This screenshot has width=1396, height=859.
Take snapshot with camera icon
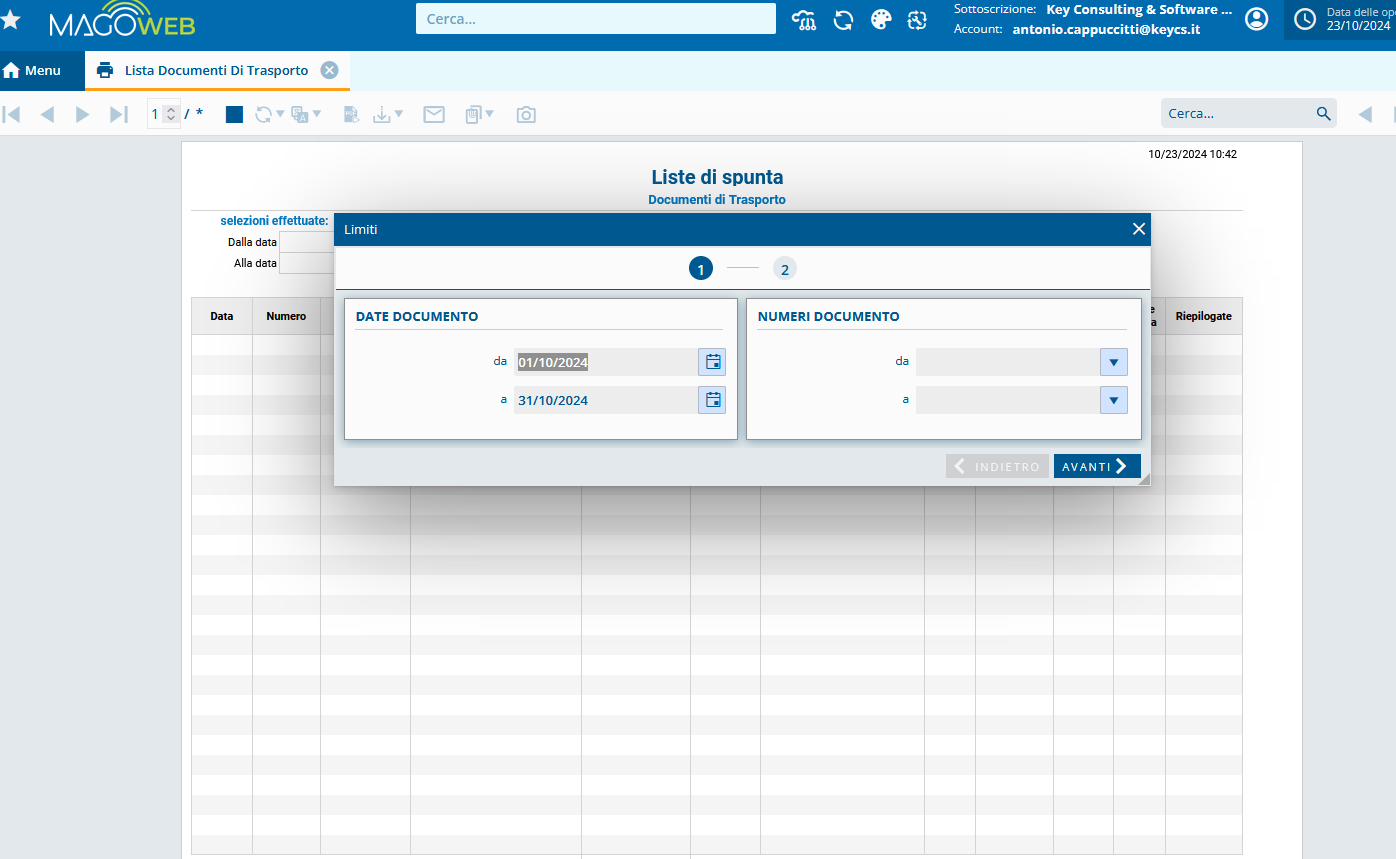[526, 114]
